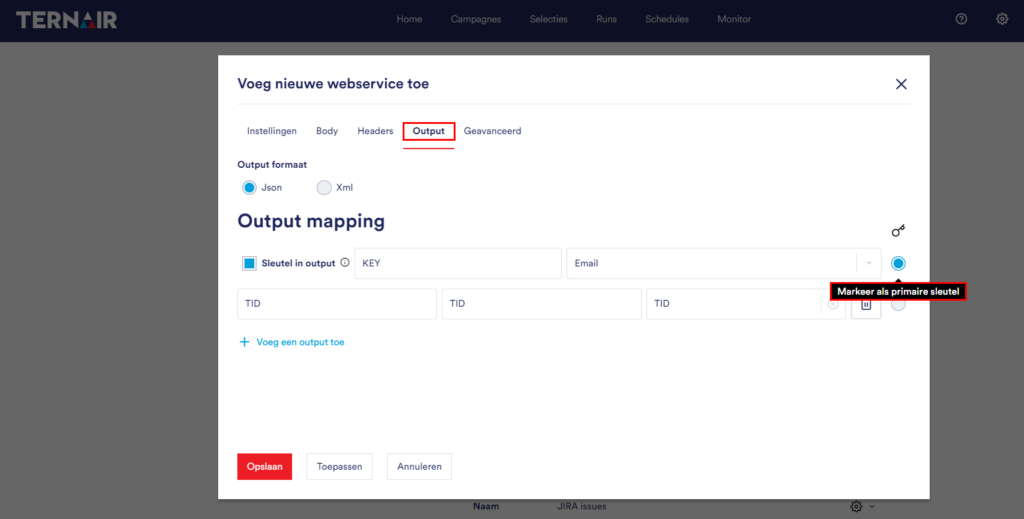Clear the third TID field with the x icon
This screenshot has width=1024, height=519.
point(833,304)
